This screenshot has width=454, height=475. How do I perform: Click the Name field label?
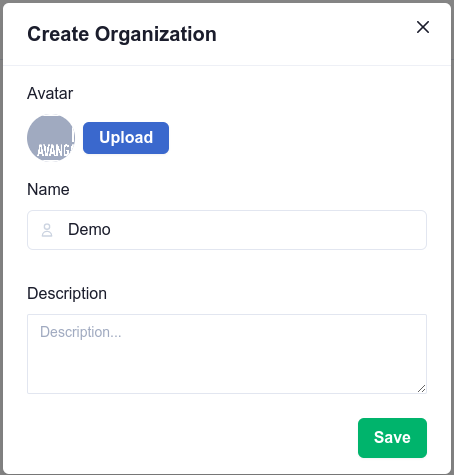[48, 189]
